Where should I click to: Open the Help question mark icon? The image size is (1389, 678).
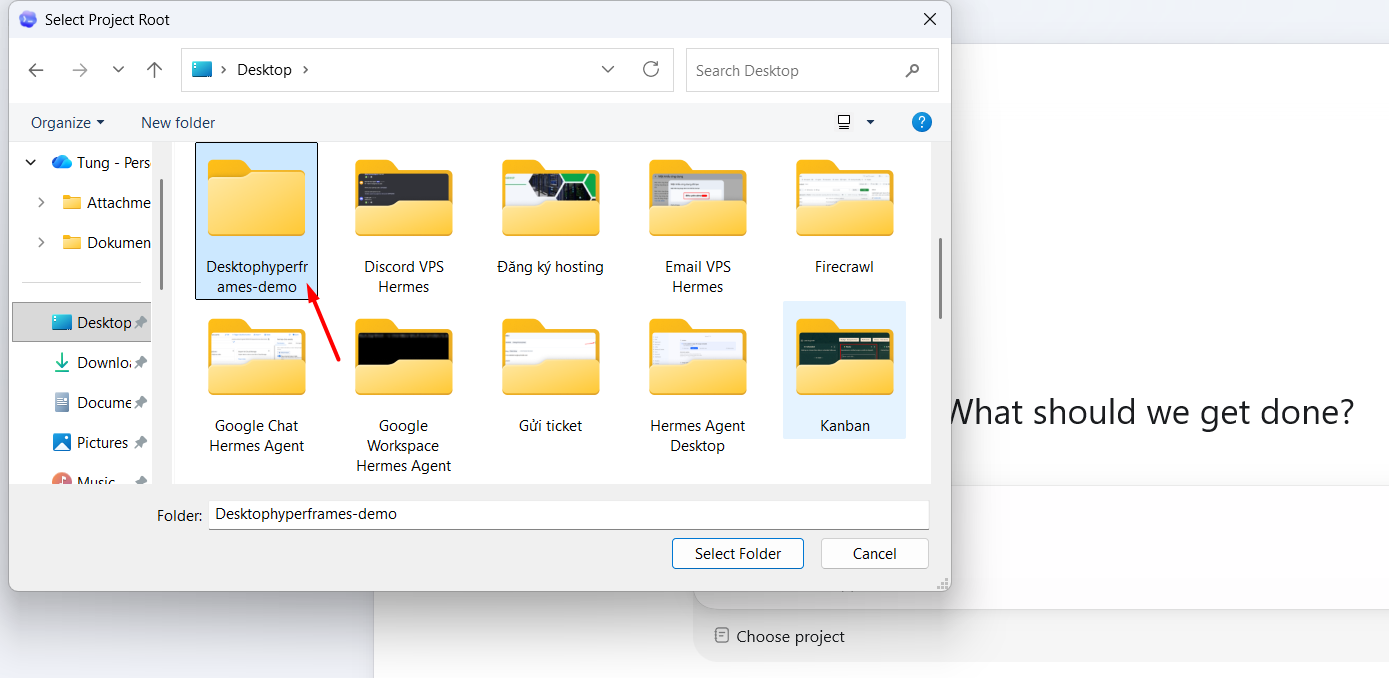[x=922, y=122]
